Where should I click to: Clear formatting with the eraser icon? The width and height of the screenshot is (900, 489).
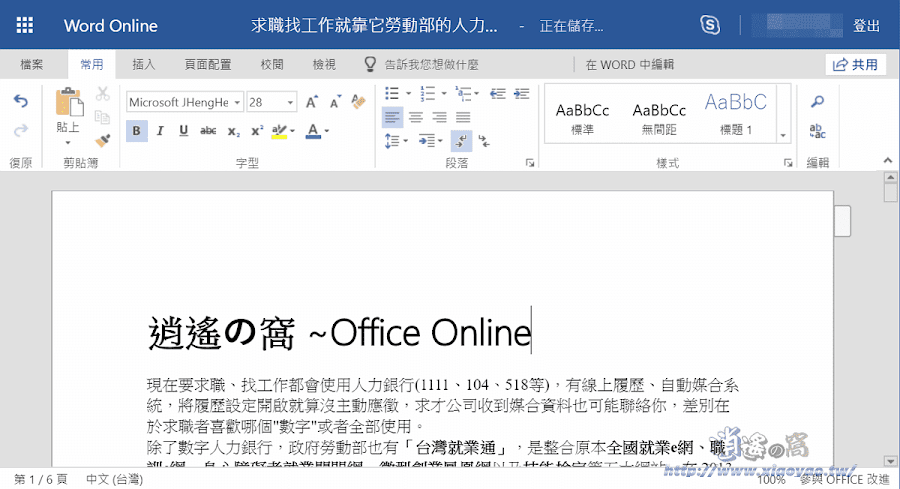tap(359, 102)
